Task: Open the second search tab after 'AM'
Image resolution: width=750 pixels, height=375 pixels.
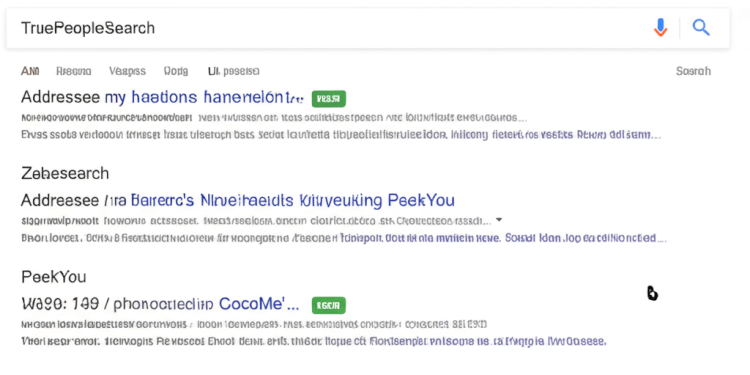Action: pyautogui.click(x=74, y=71)
